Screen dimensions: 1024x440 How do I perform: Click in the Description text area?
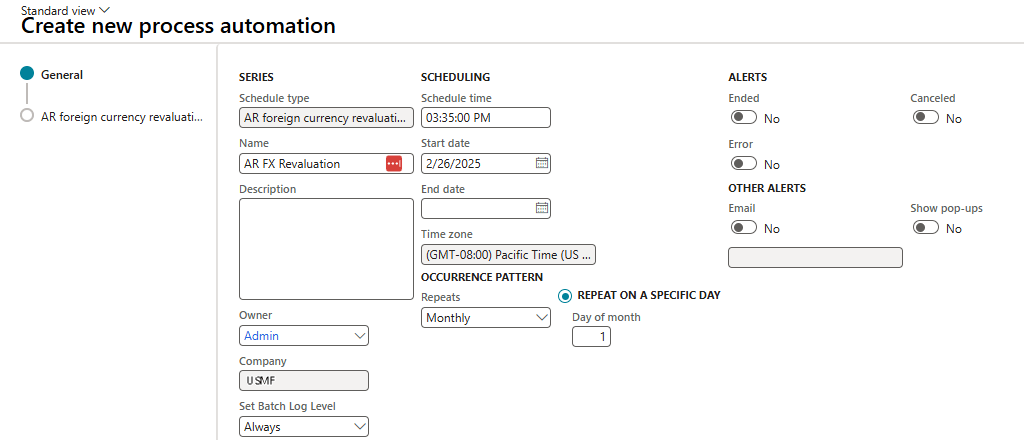point(326,248)
